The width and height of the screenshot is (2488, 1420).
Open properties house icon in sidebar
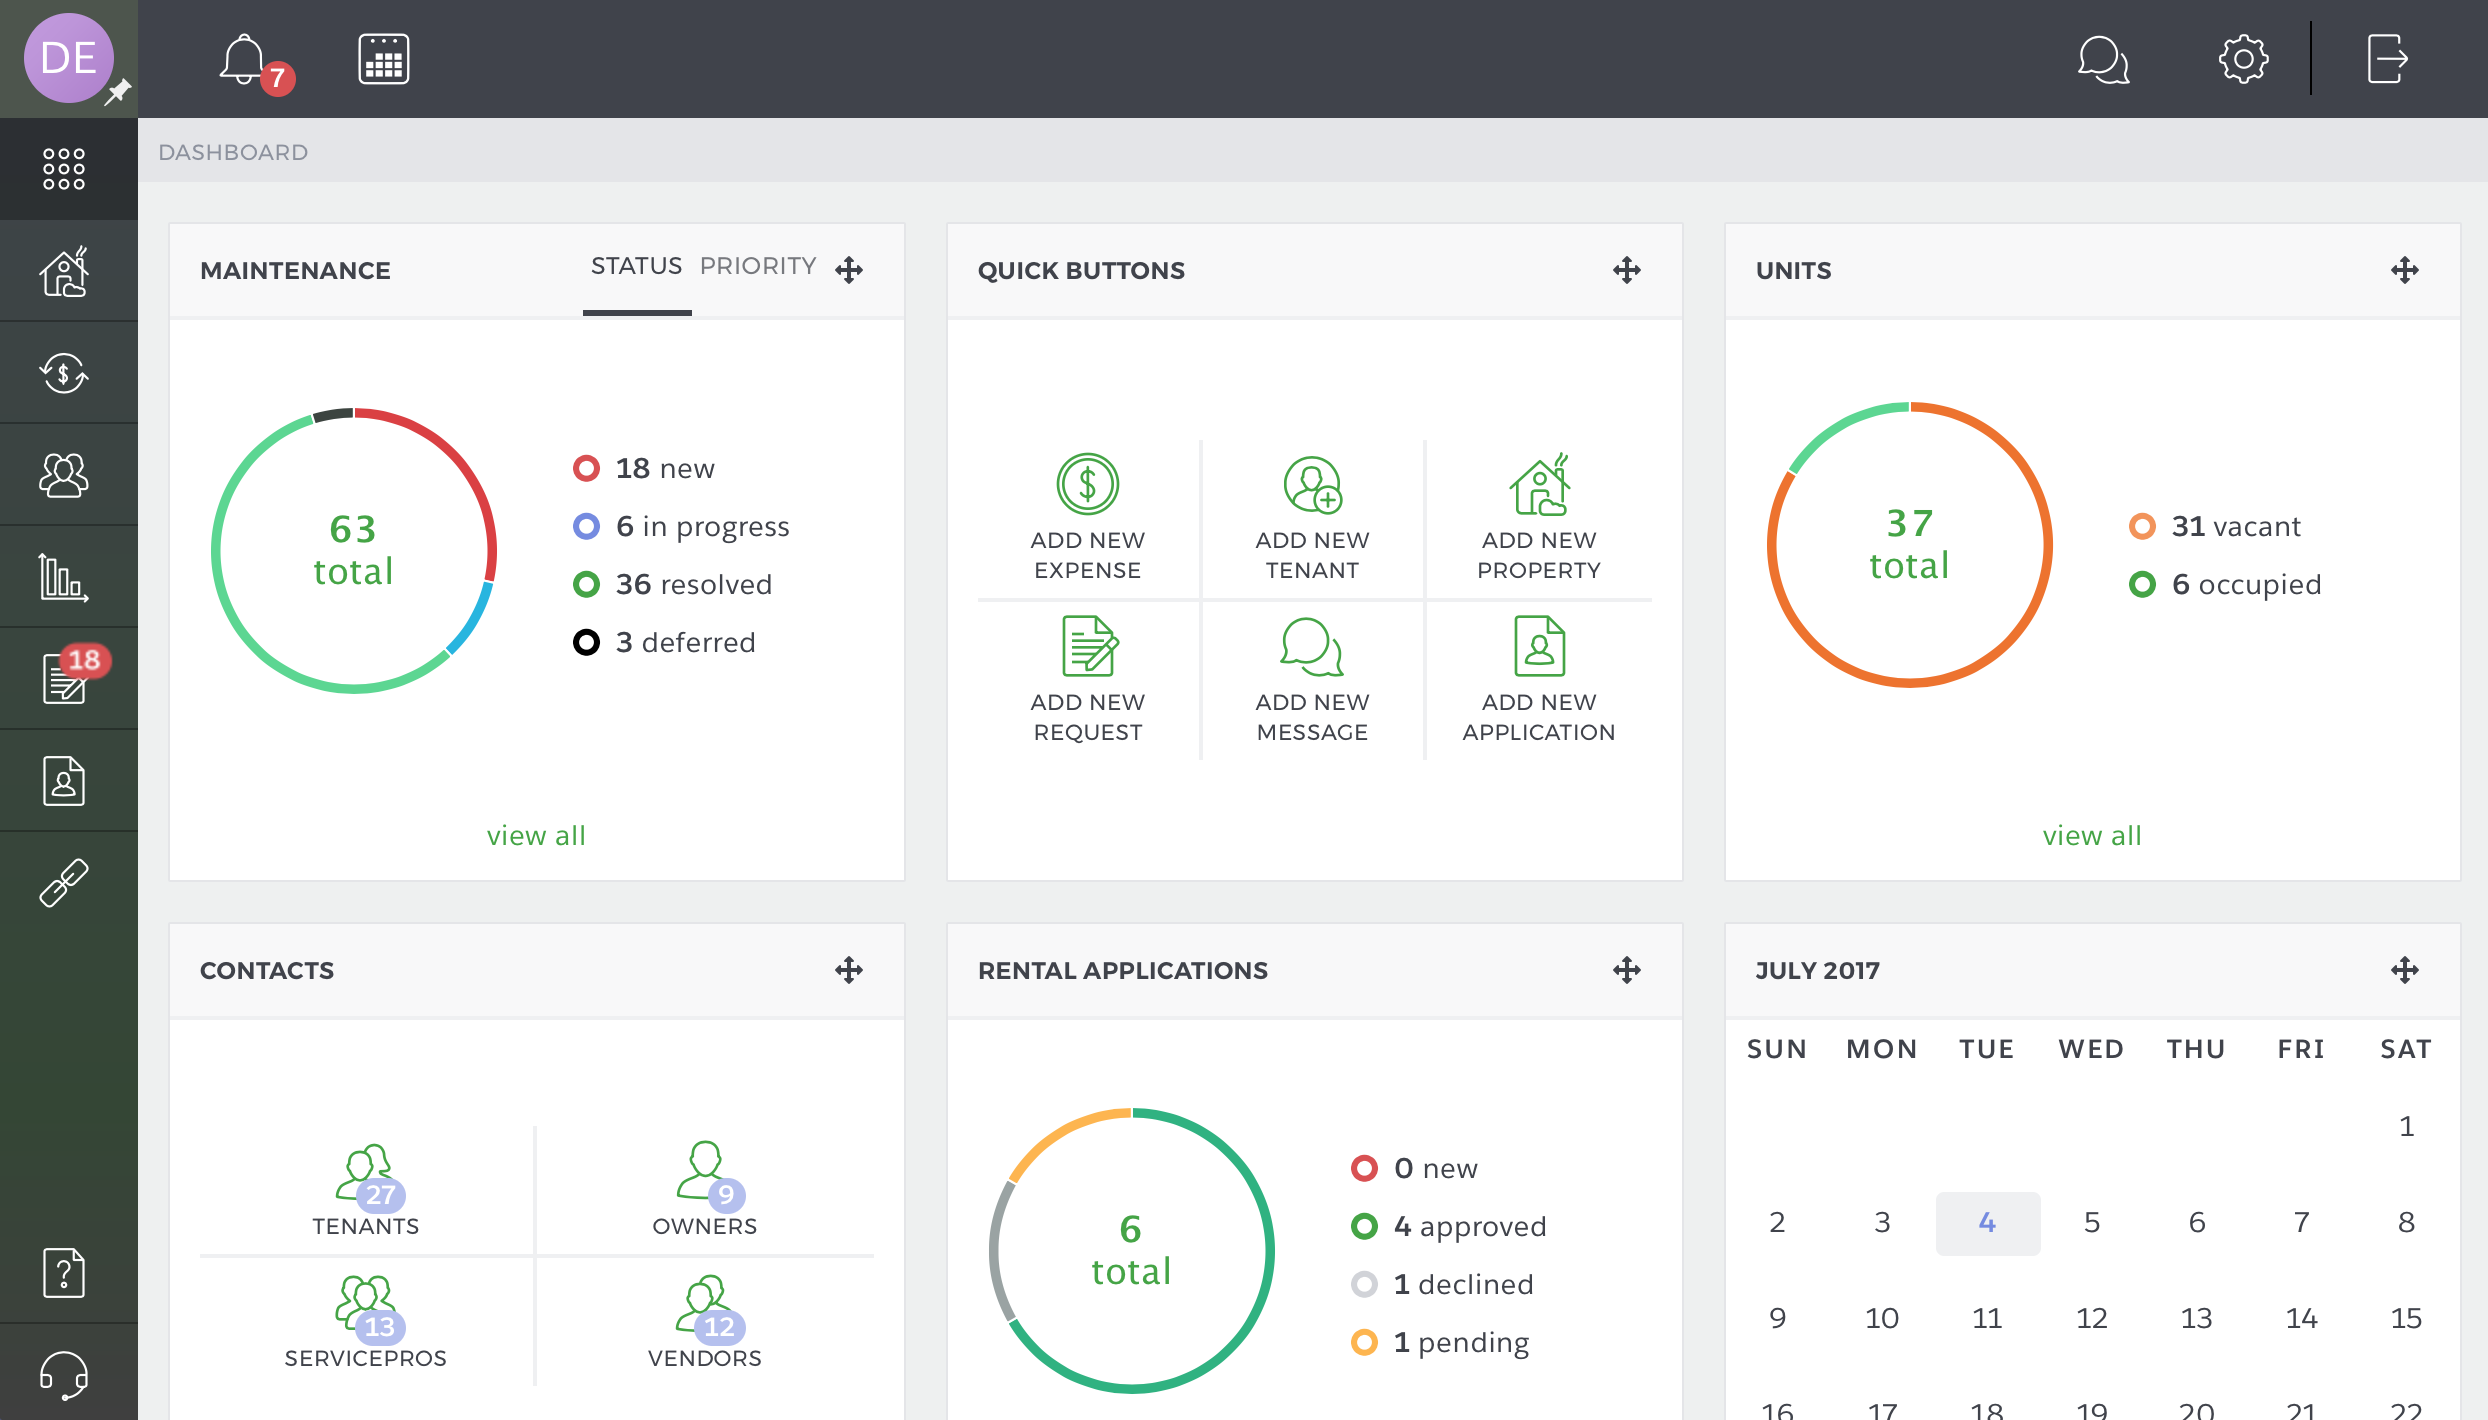[x=65, y=272]
